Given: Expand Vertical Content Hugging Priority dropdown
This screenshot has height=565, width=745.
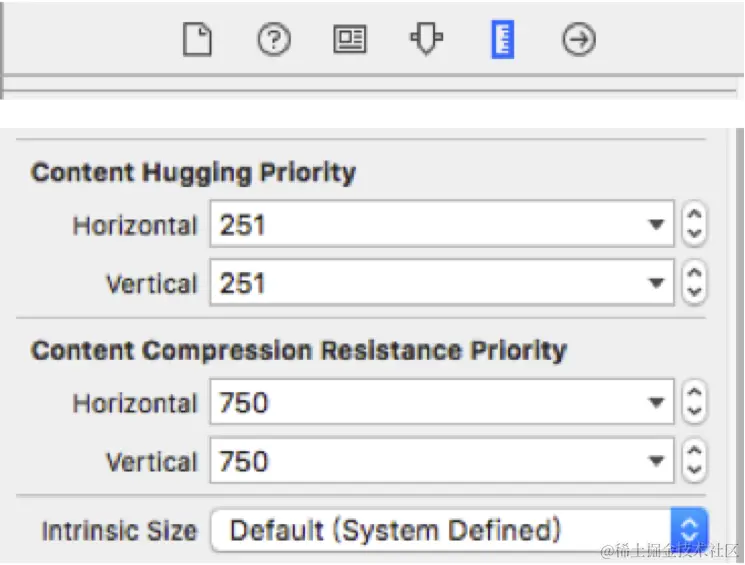Looking at the screenshot, I should pyautogui.click(x=656, y=282).
